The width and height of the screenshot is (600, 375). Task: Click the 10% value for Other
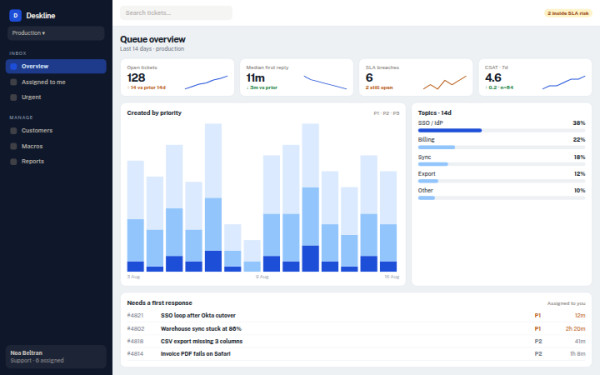click(x=579, y=191)
